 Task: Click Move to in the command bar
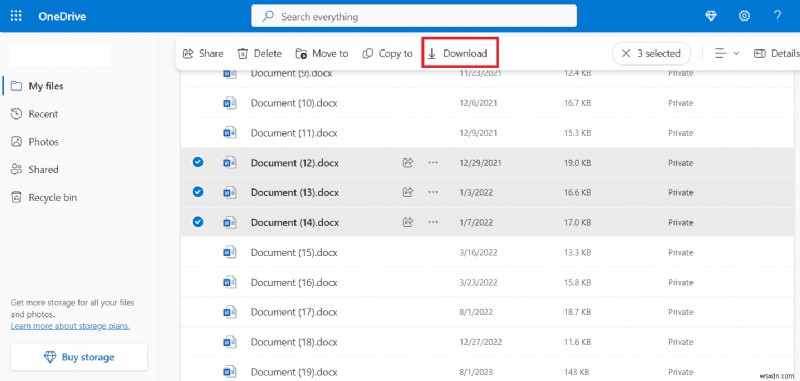322,53
